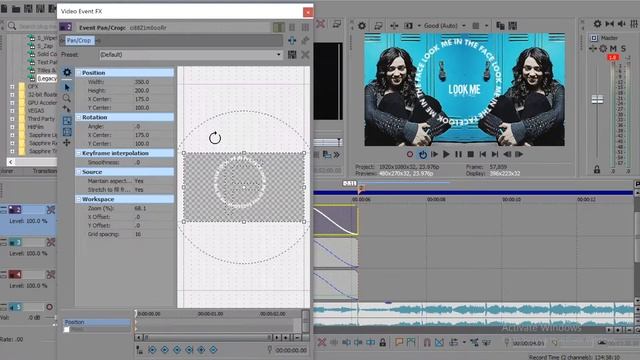Delete the current preset

pyautogui.click(x=305, y=55)
